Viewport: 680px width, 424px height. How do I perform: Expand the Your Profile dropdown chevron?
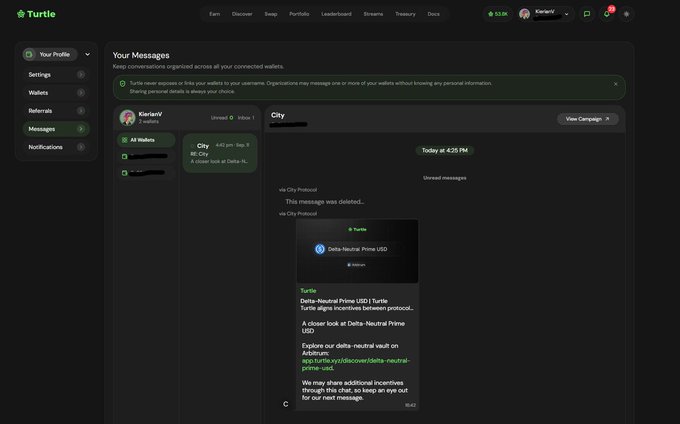click(87, 54)
